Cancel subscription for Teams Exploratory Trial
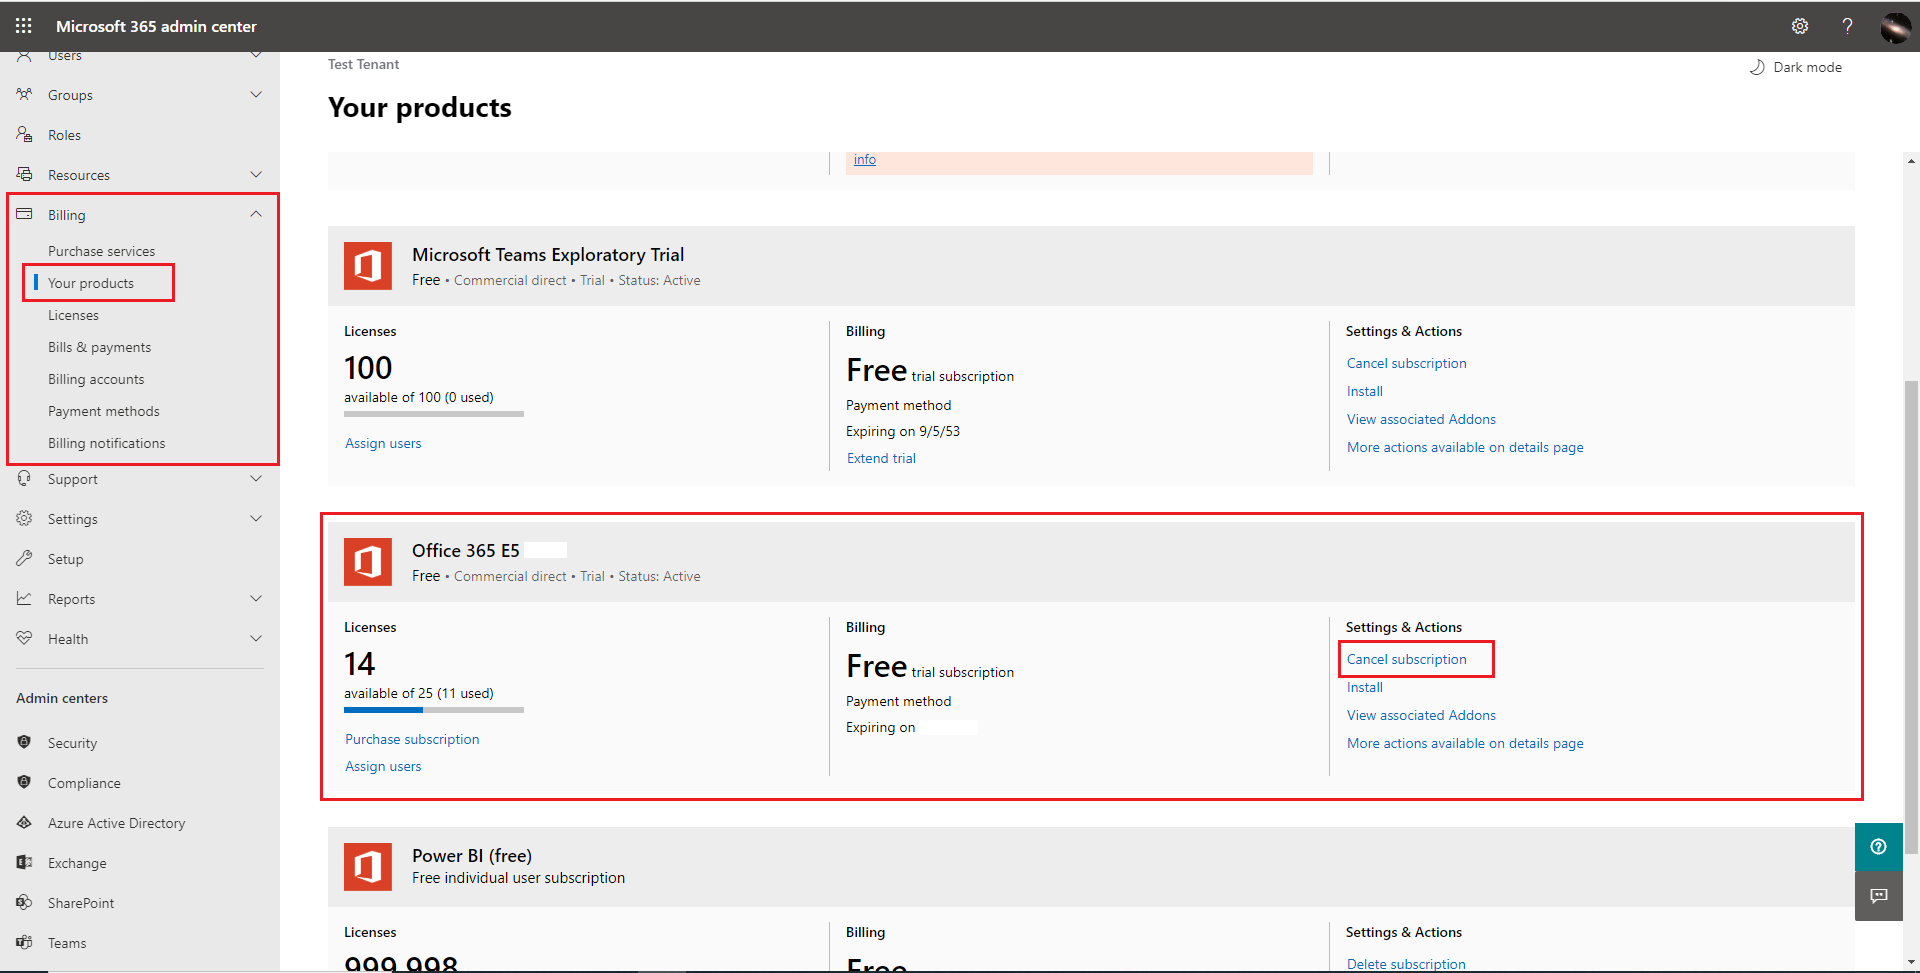 pyautogui.click(x=1407, y=363)
